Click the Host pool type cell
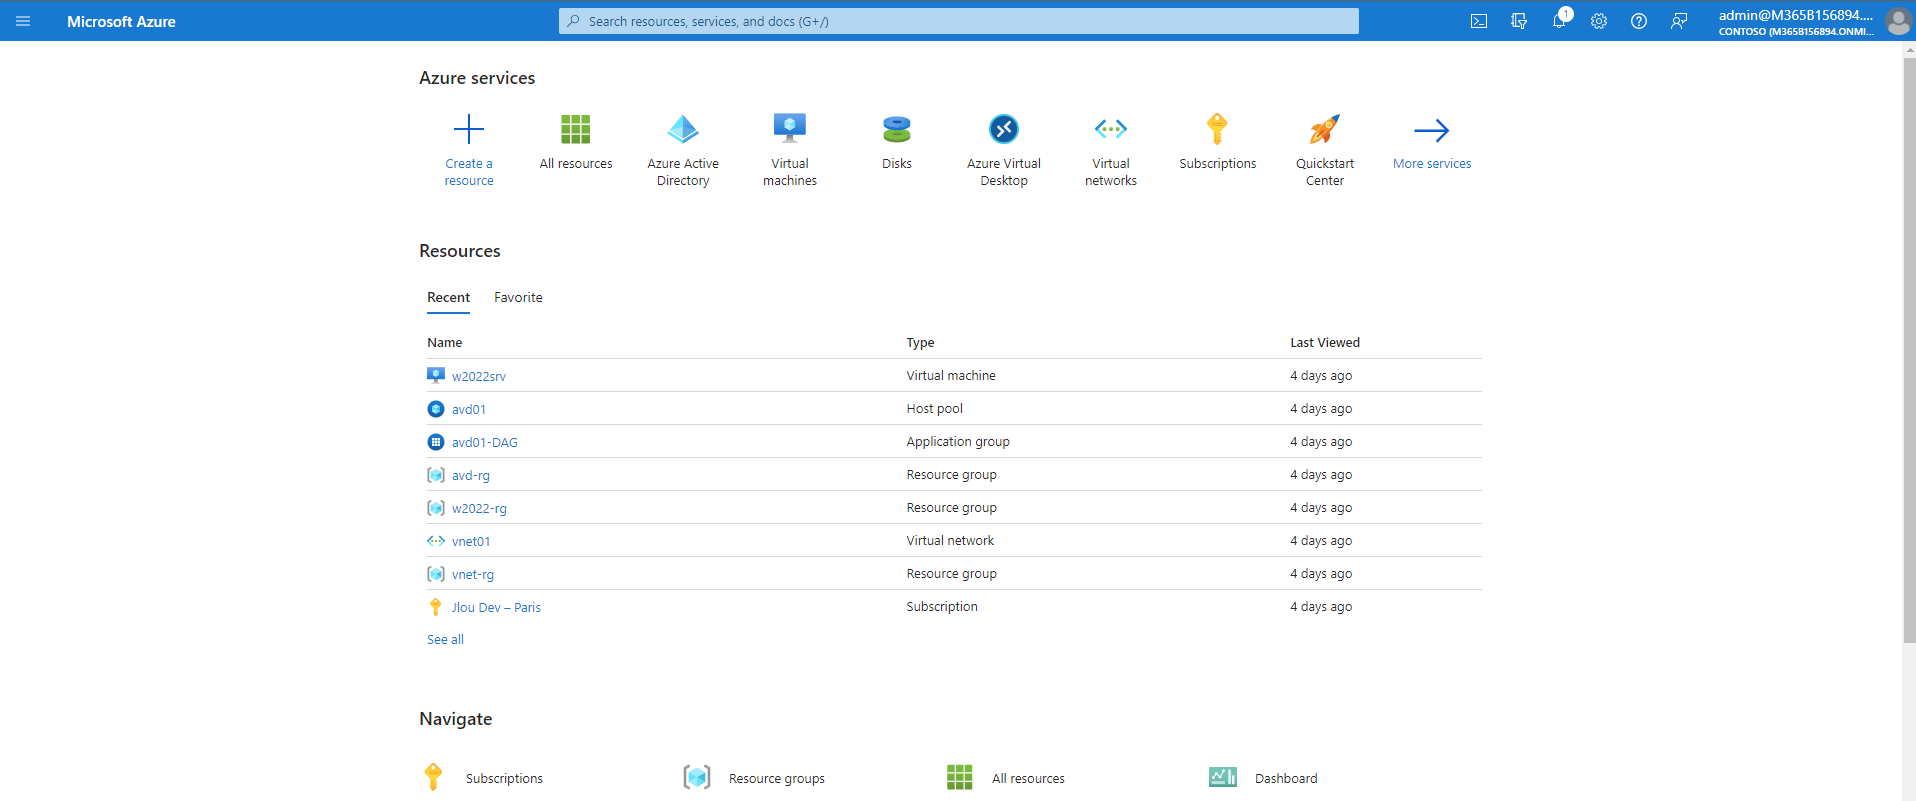This screenshot has height=801, width=1916. pyautogui.click(x=935, y=408)
